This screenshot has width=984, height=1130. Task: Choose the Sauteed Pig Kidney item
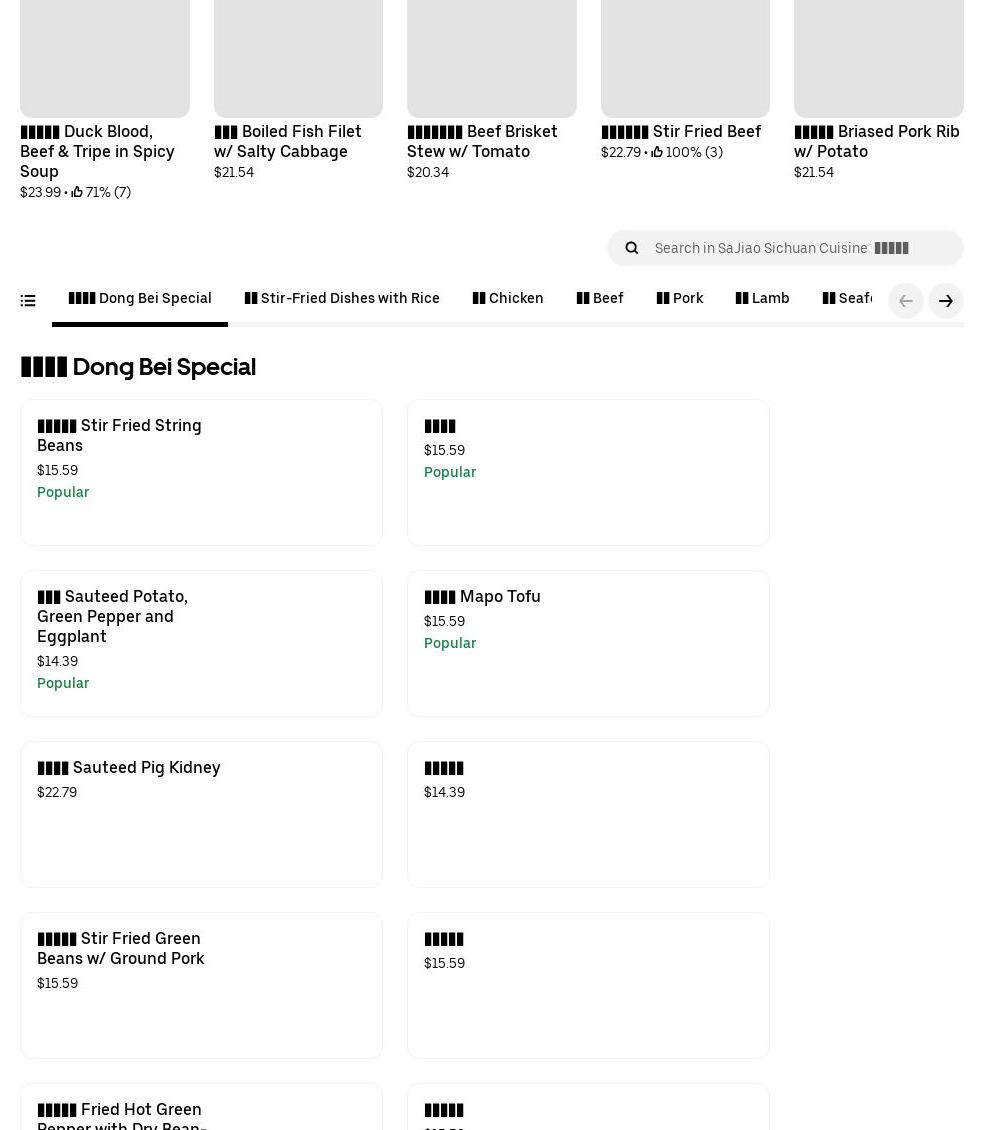click(x=200, y=813)
